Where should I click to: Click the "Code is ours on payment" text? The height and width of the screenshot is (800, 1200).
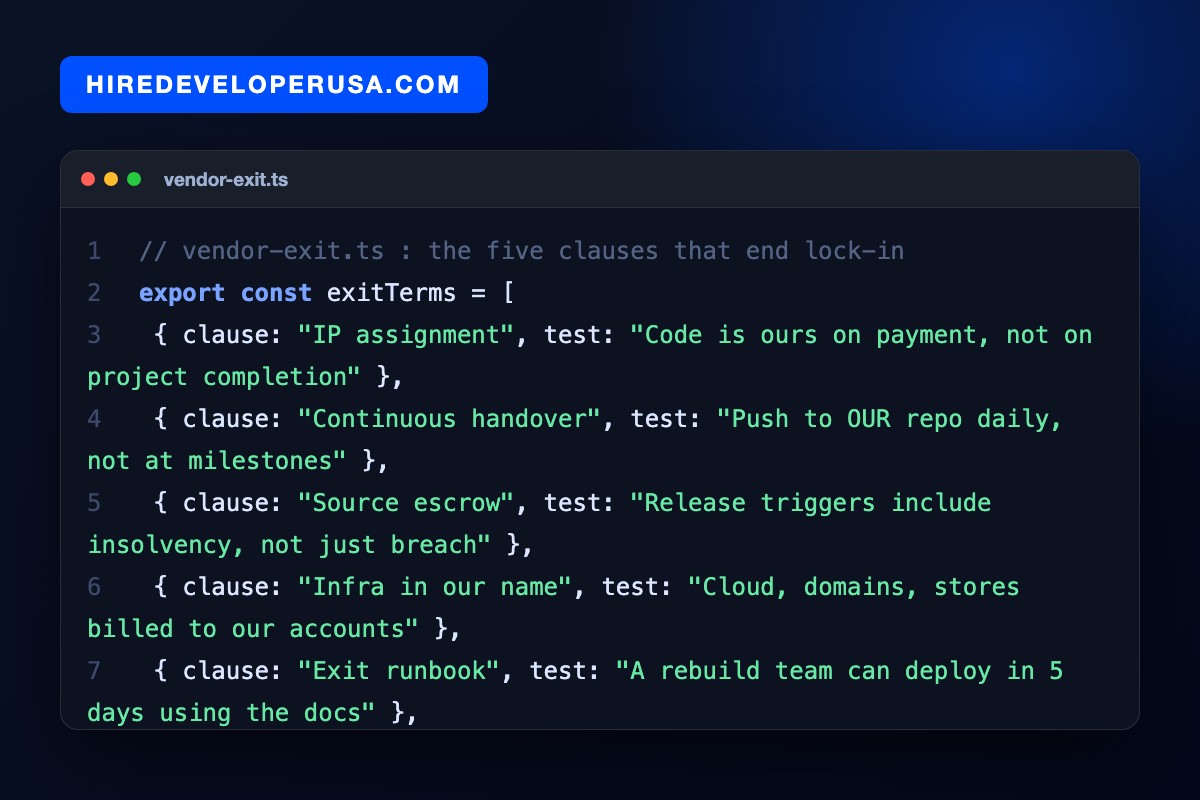[x=810, y=335]
